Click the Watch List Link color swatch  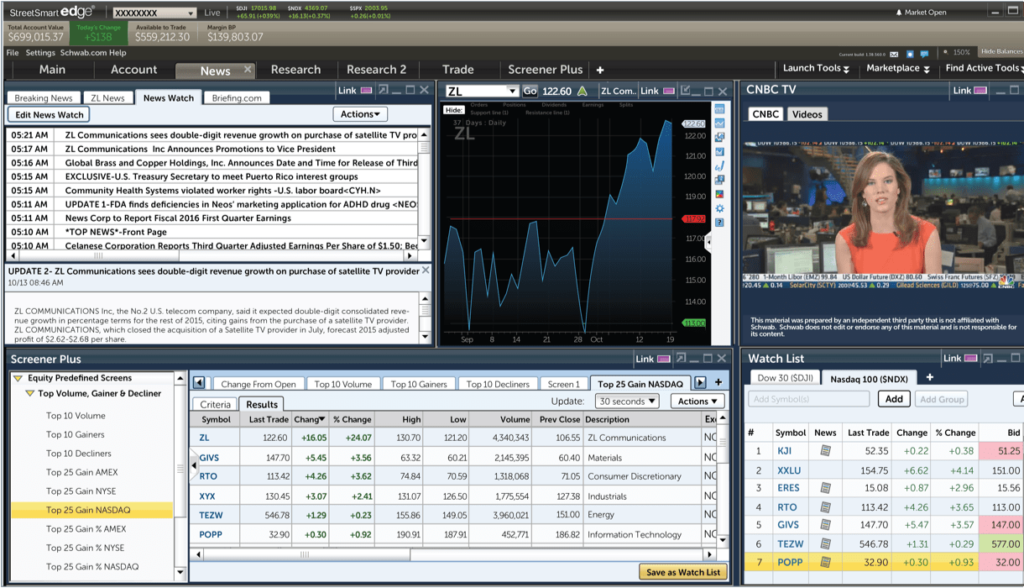tap(970, 358)
